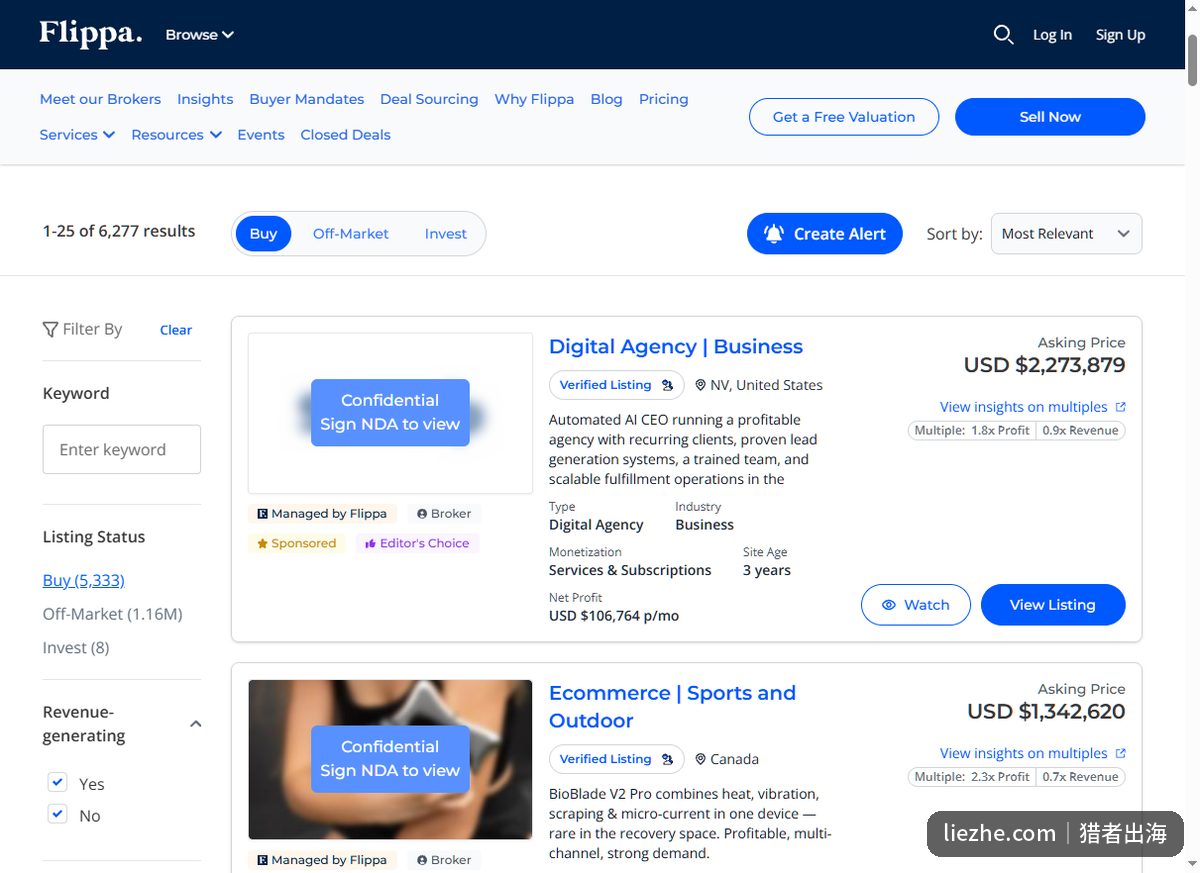Click the Verified Listing badge icon for Digital Agency
Viewport: 1200px width, 873px height.
point(667,385)
